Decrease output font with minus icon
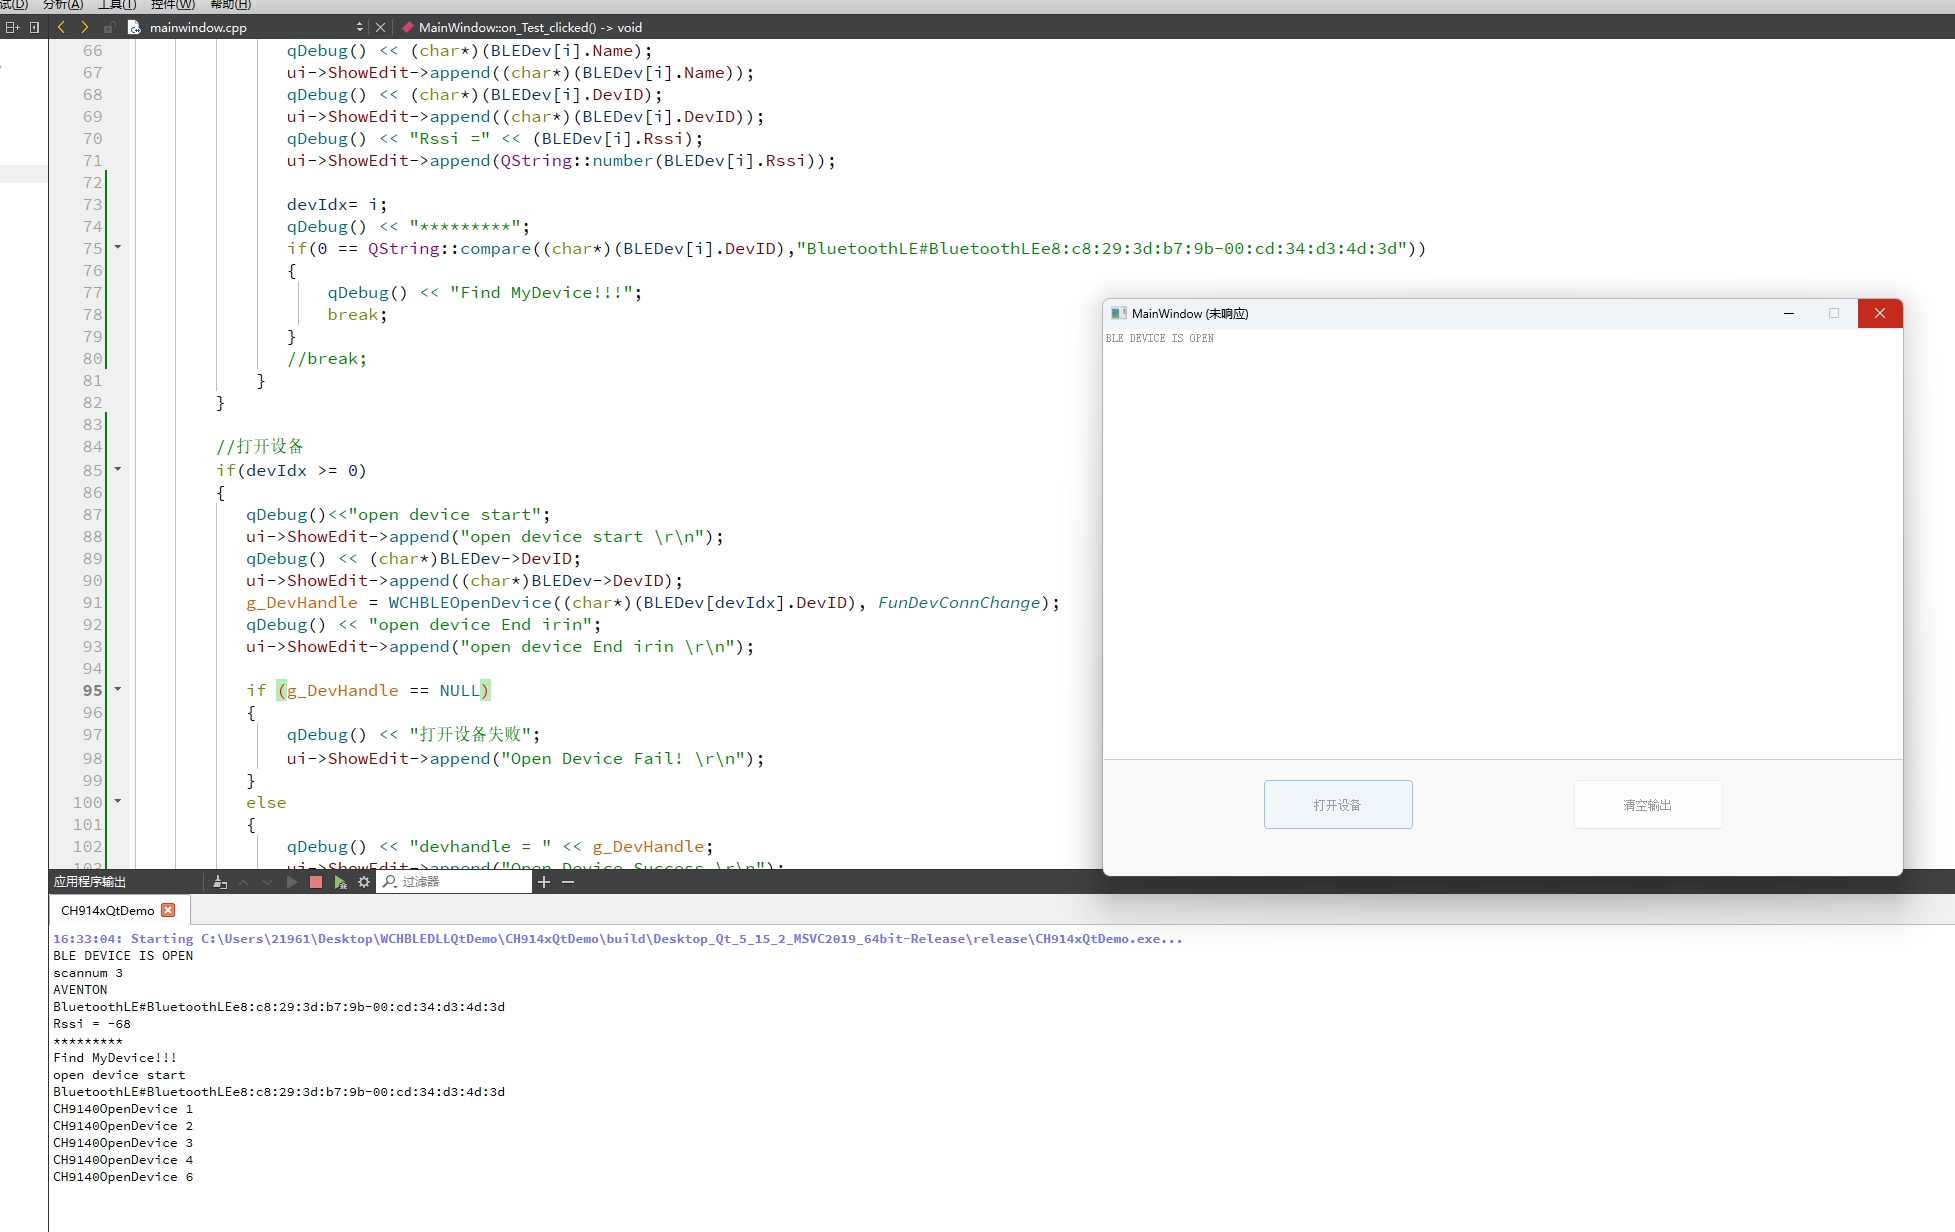This screenshot has height=1232, width=1955. point(568,882)
